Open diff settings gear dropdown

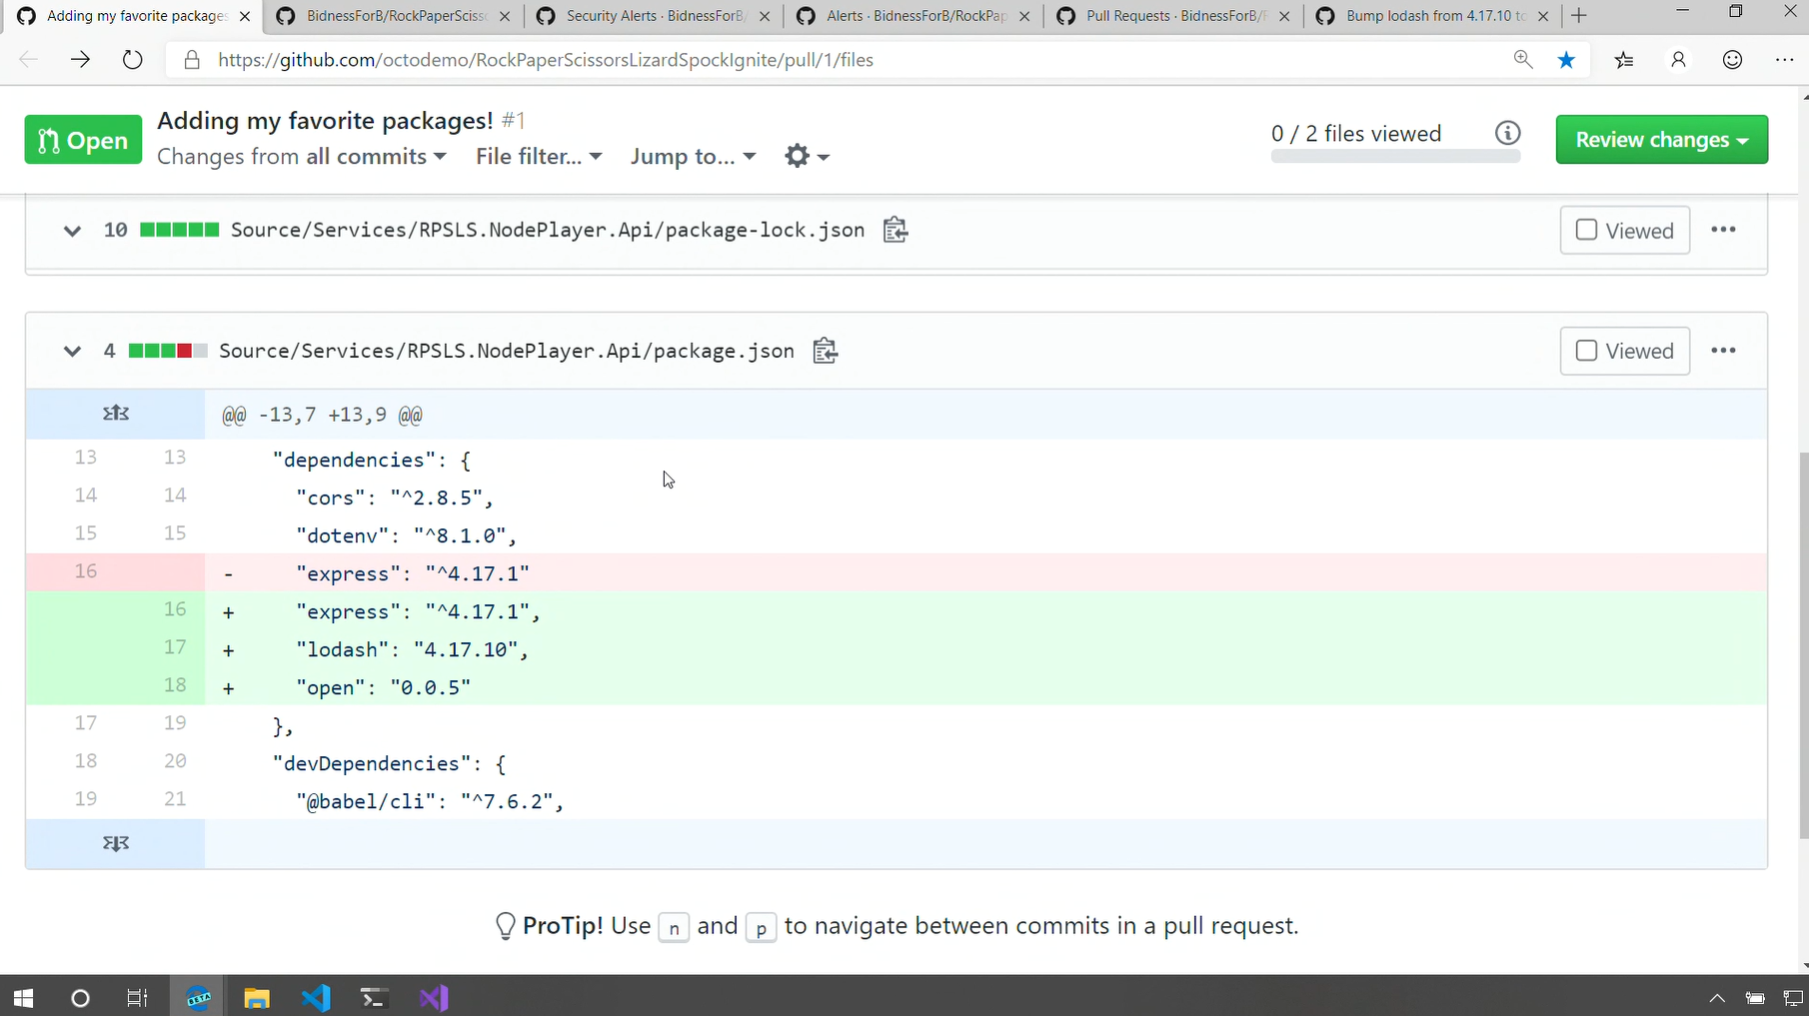pos(806,156)
